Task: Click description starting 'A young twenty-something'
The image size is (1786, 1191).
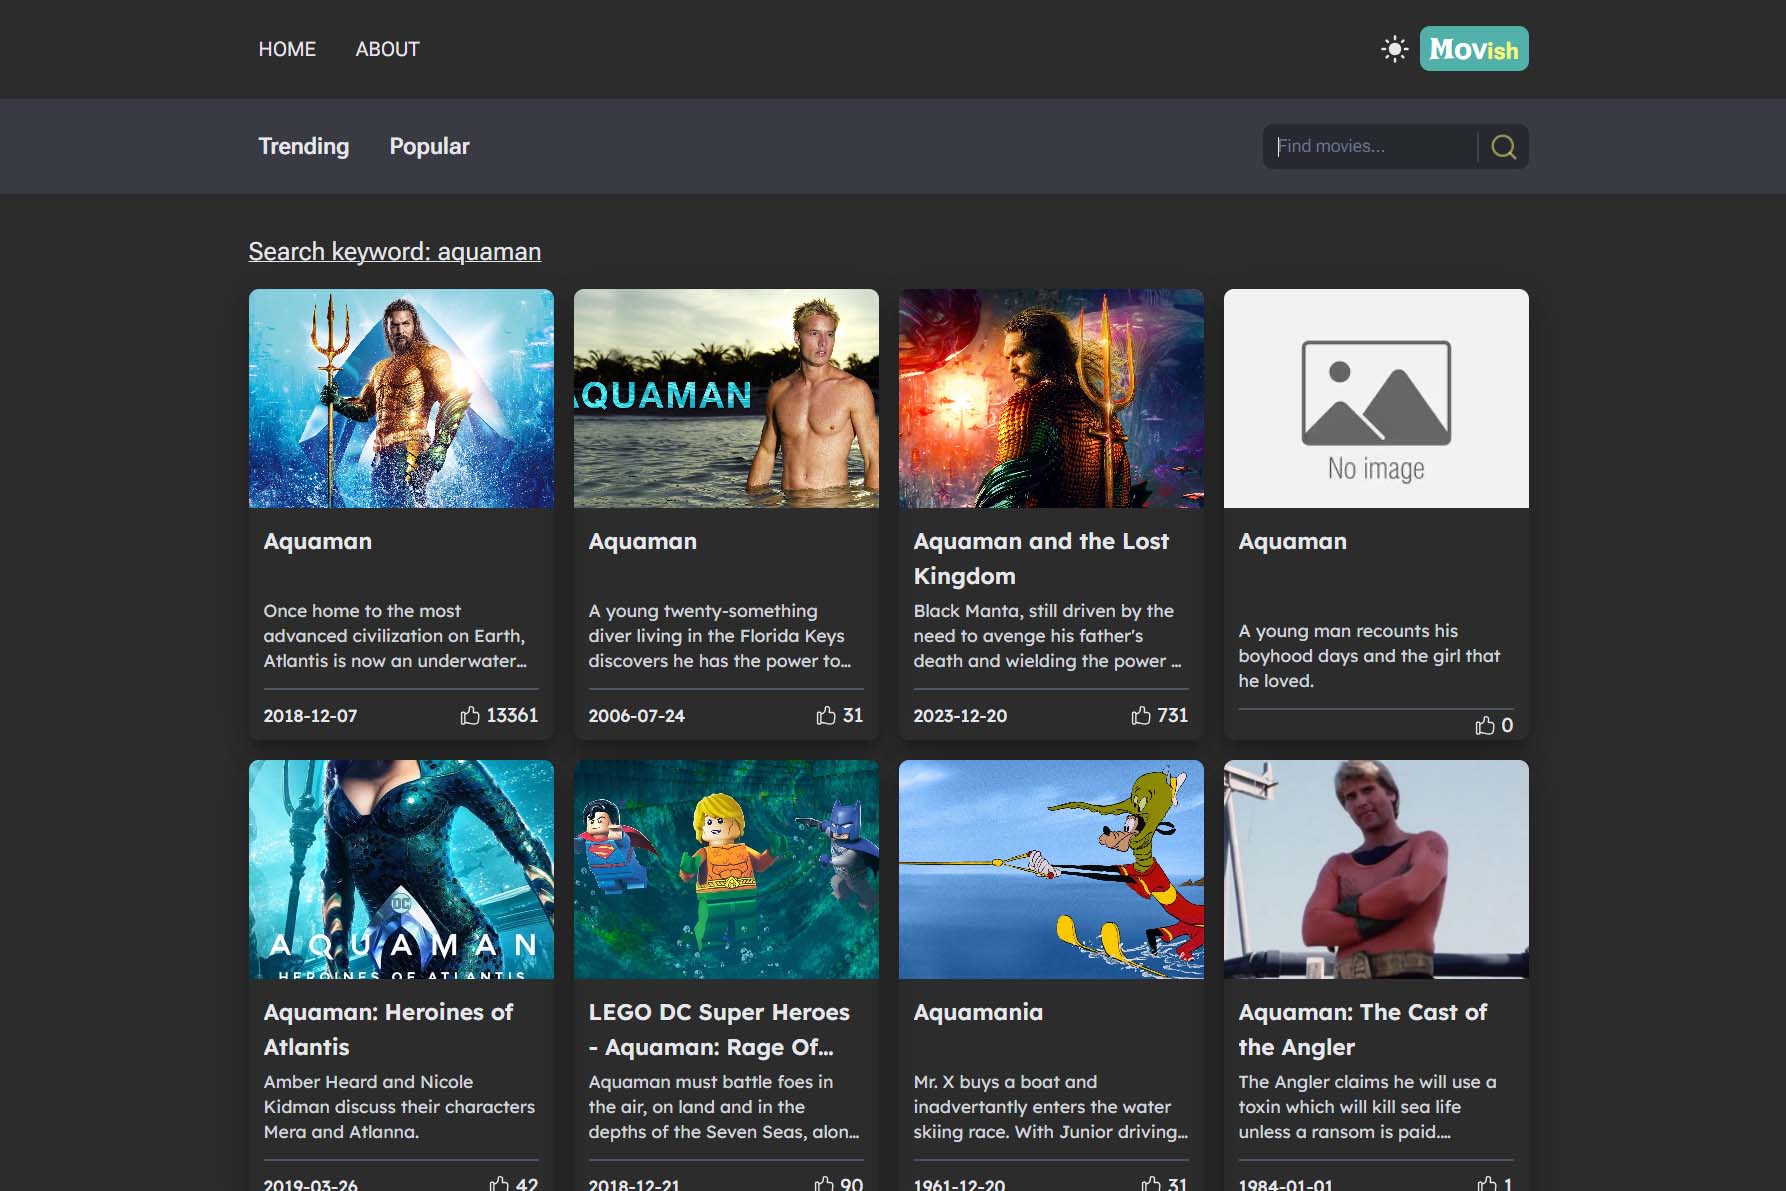Action: coord(720,636)
